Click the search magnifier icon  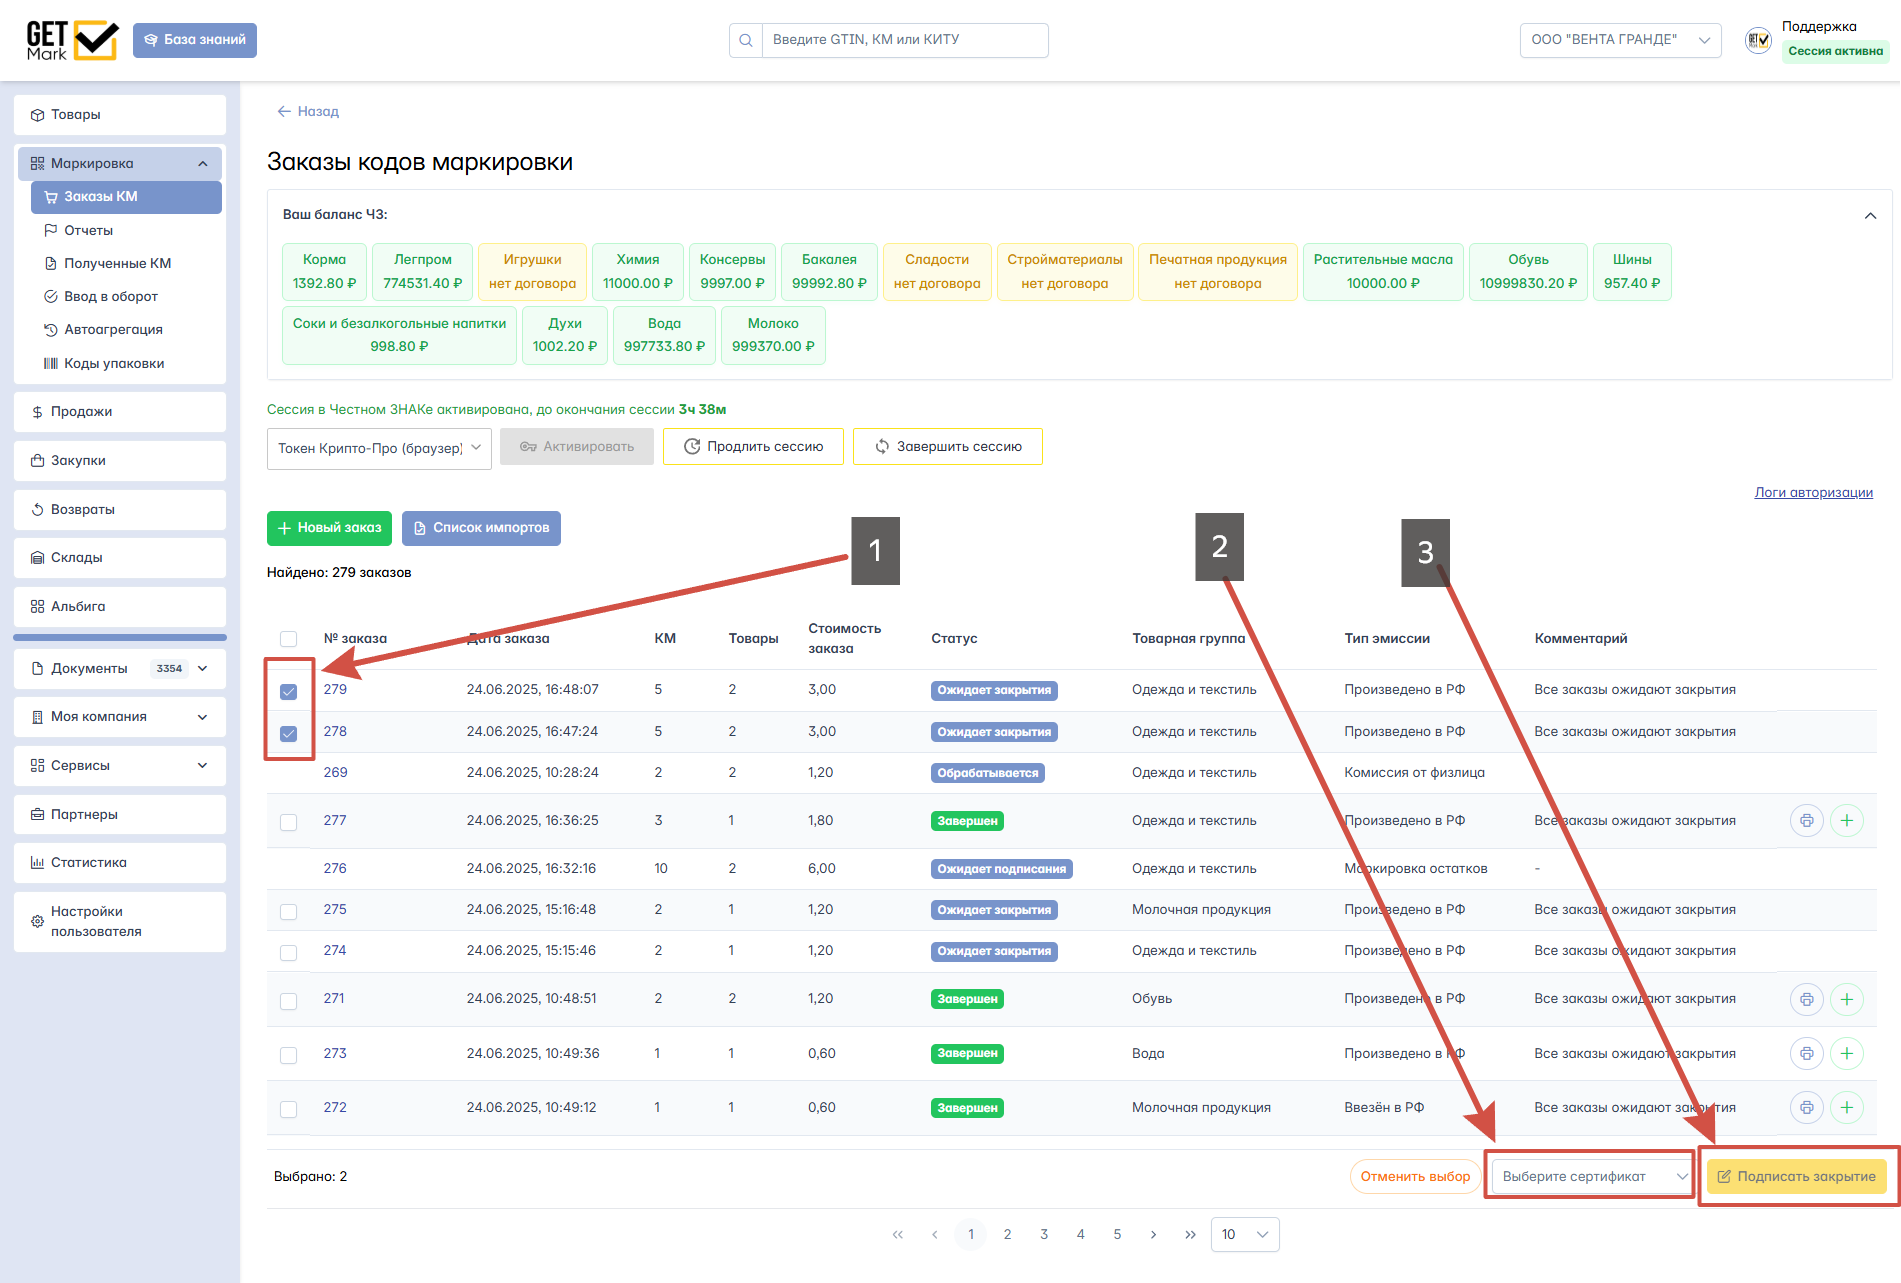tap(746, 40)
